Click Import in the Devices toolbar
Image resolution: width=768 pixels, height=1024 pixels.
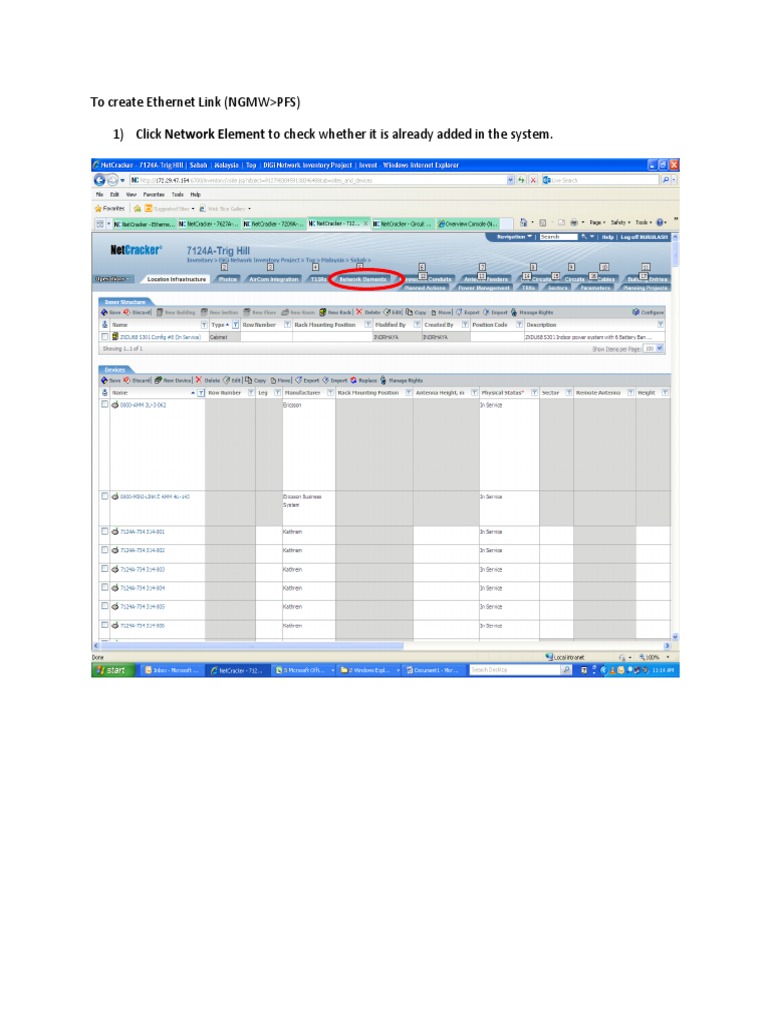coord(335,380)
